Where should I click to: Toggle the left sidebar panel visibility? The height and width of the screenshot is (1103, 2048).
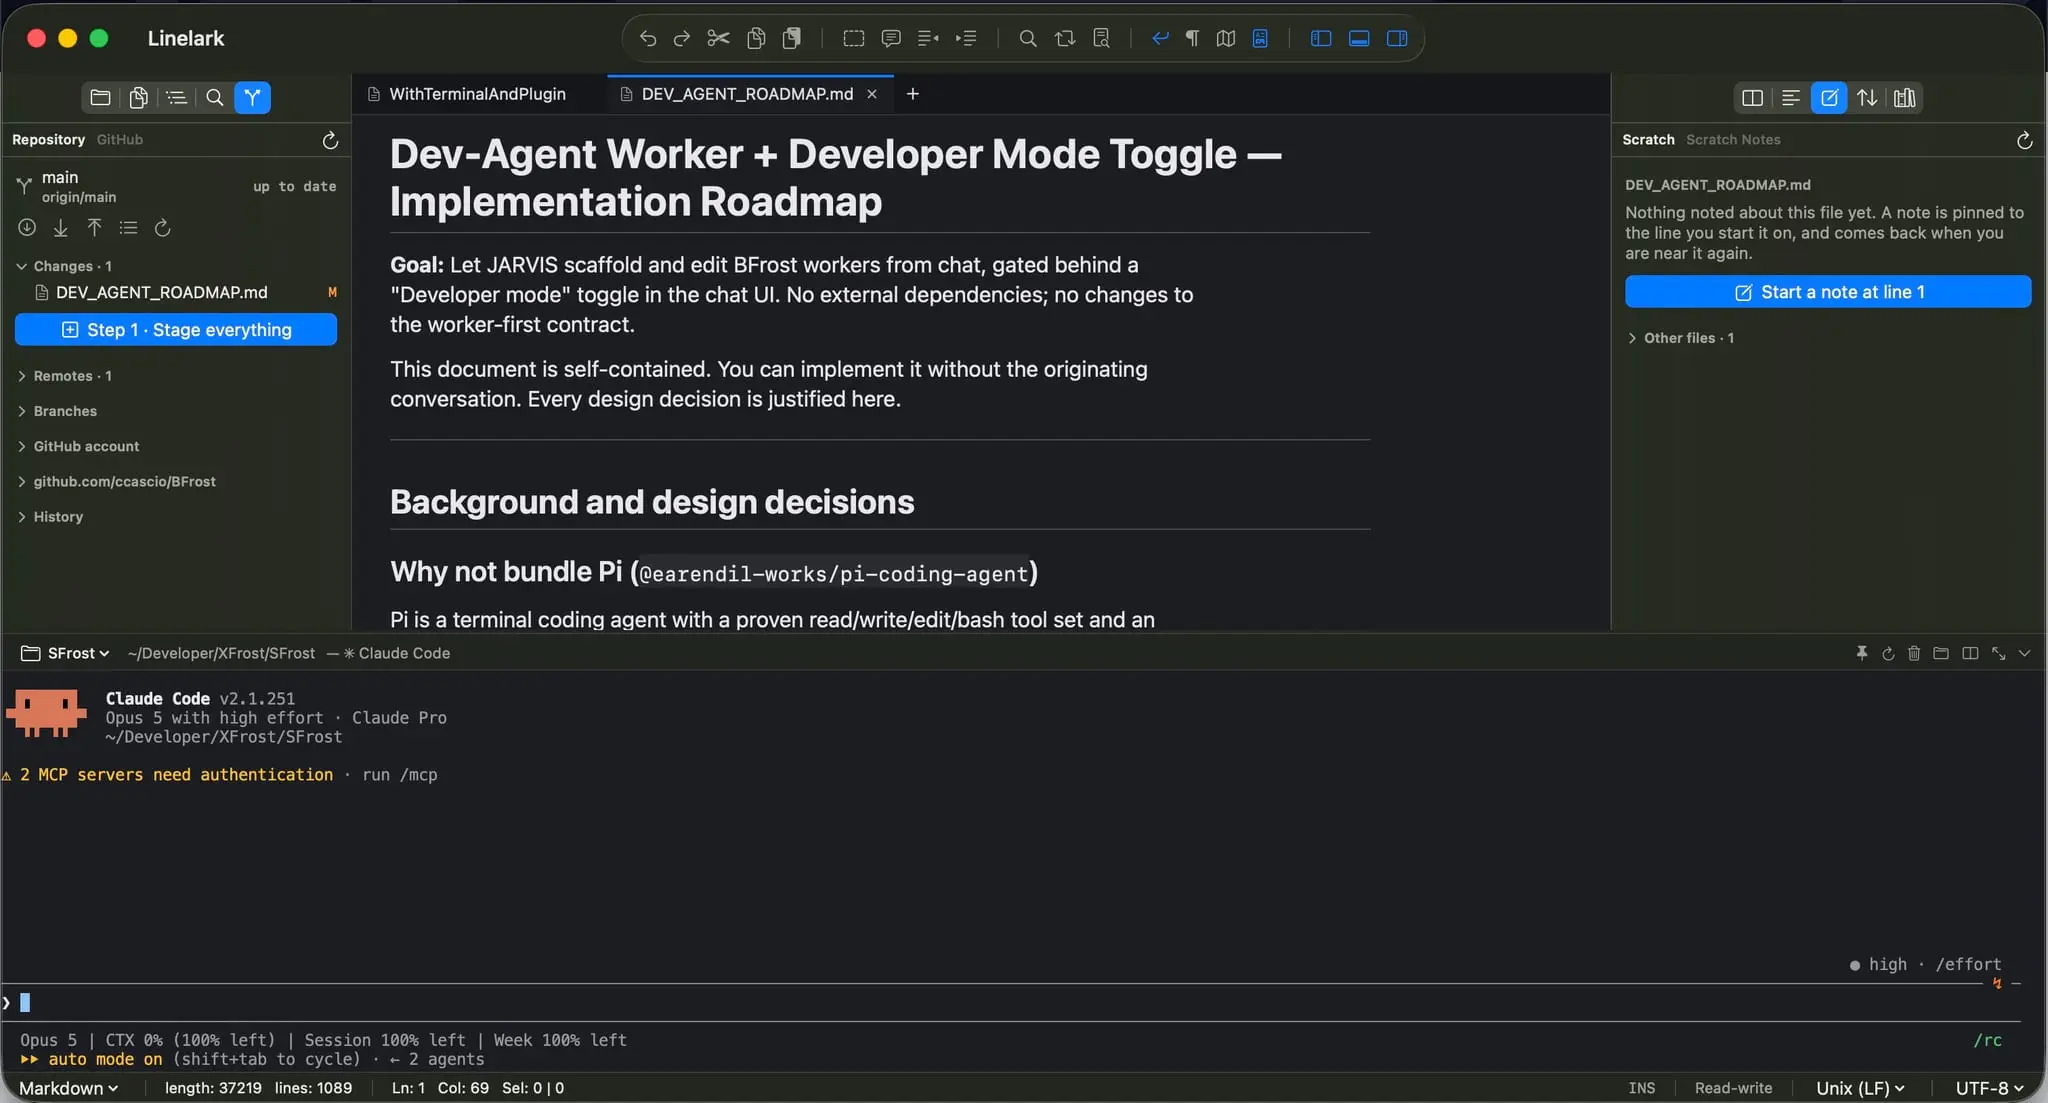[1321, 38]
